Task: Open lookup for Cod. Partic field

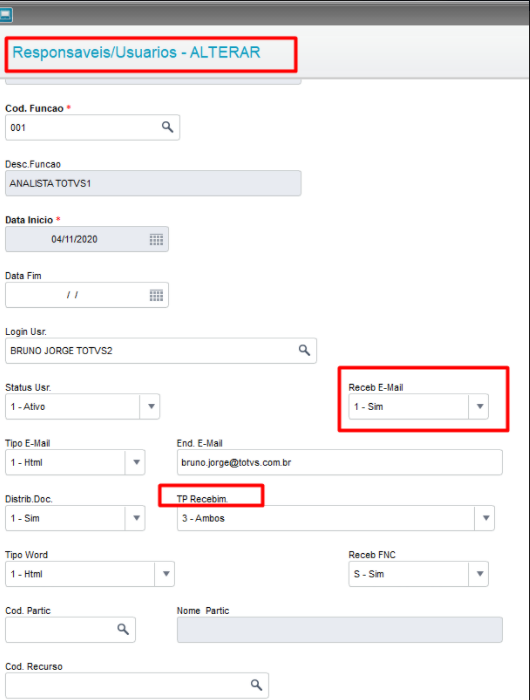Action: pos(123,629)
